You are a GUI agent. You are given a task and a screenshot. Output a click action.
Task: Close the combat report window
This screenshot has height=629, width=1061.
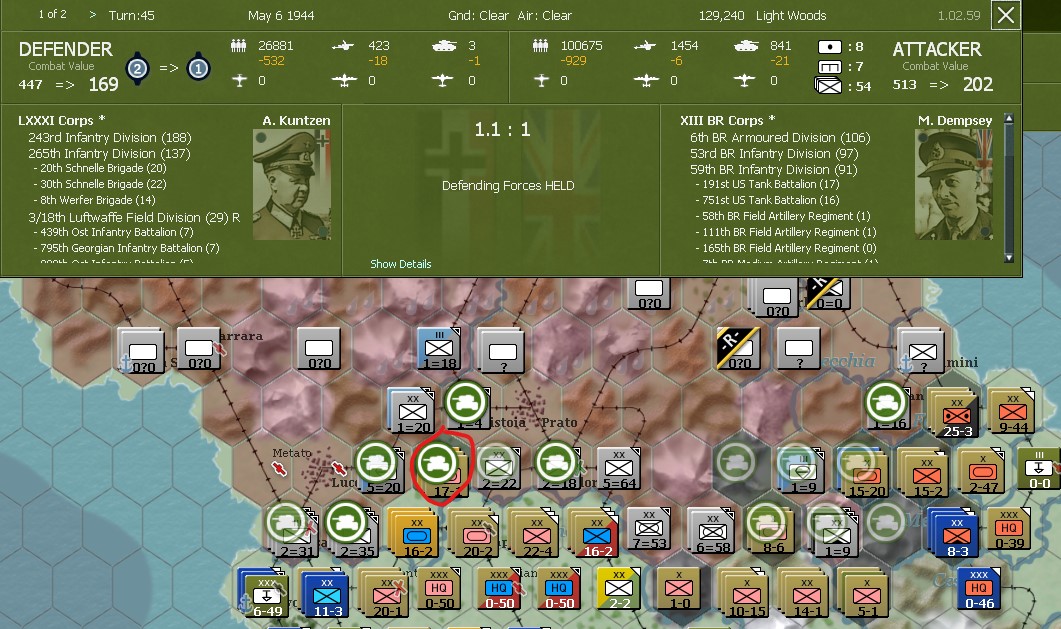1006,15
